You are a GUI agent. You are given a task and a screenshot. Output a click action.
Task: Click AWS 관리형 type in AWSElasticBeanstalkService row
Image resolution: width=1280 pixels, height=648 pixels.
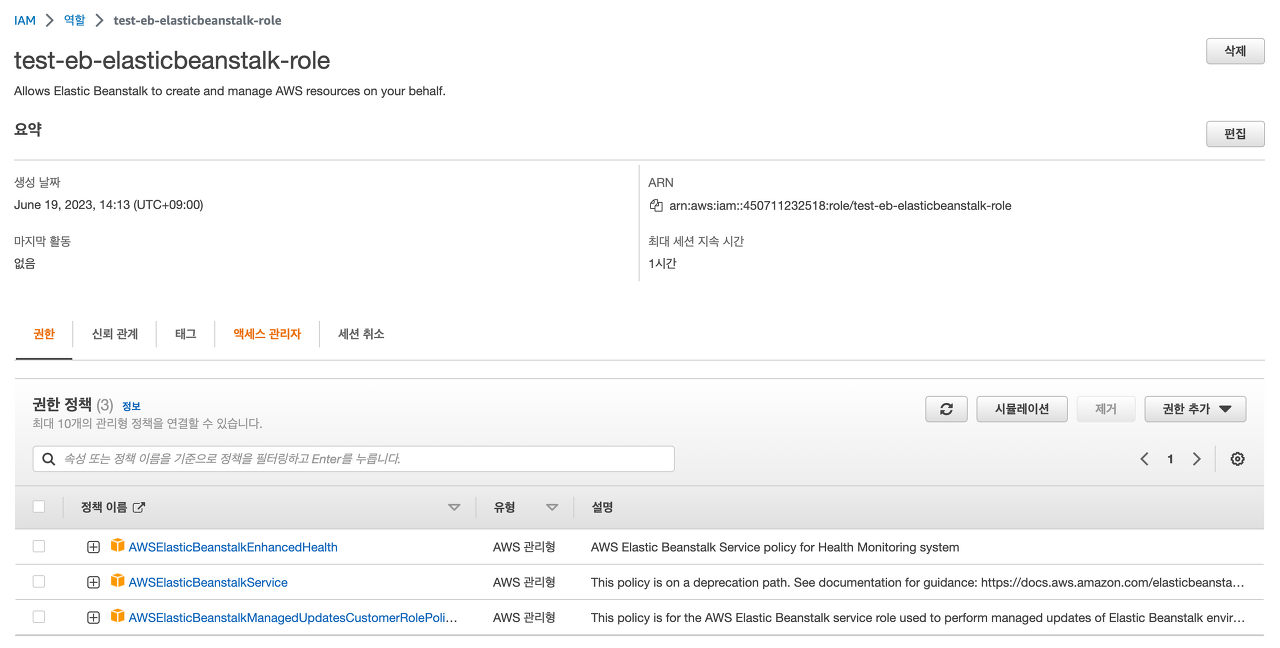pos(524,582)
